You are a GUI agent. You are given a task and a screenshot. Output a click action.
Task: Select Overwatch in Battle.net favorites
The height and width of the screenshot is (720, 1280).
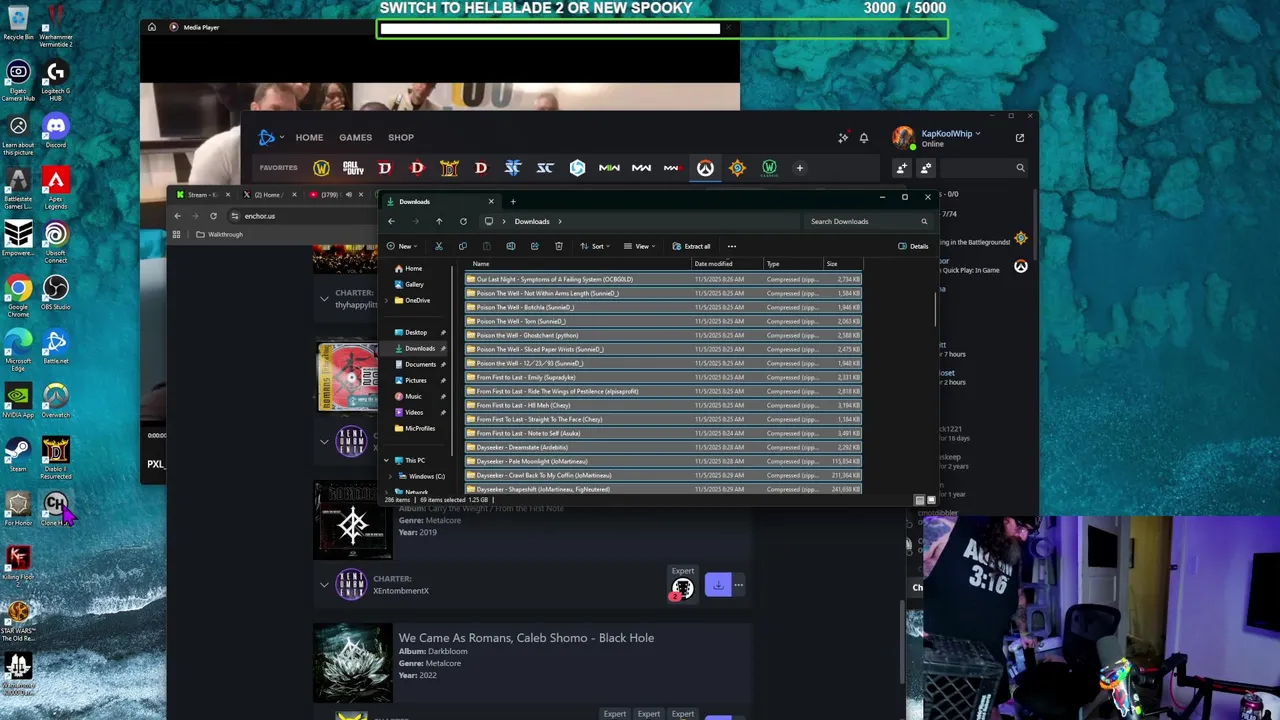[x=705, y=168]
